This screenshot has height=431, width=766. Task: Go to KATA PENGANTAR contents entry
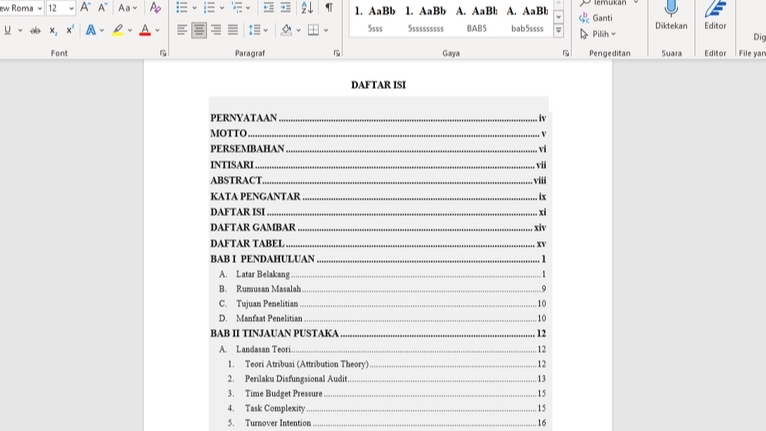coord(378,196)
